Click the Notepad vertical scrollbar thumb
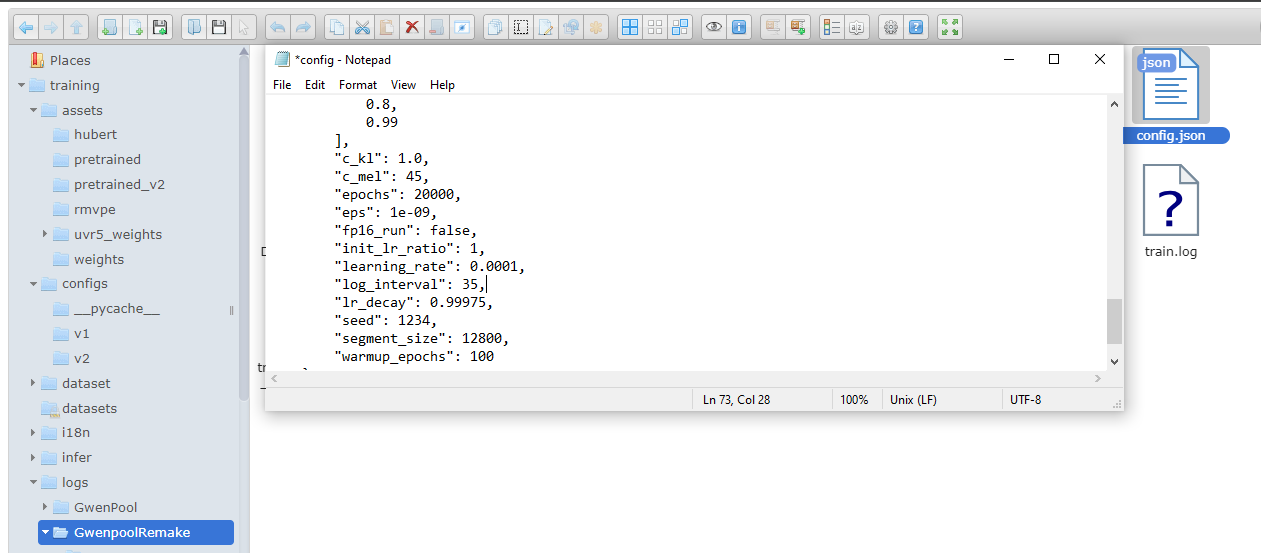The width and height of the screenshot is (1261, 553). tap(1114, 322)
